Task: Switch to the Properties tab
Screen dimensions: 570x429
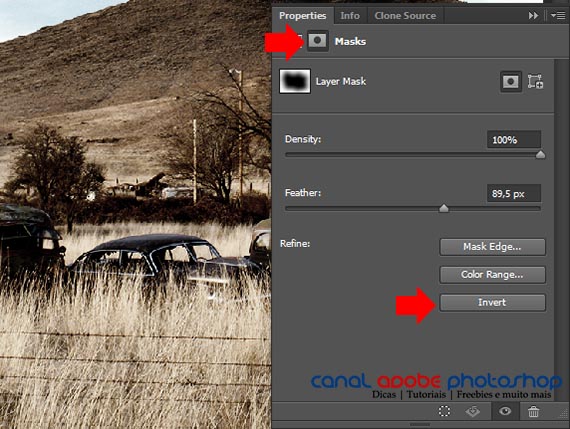Action: [302, 16]
